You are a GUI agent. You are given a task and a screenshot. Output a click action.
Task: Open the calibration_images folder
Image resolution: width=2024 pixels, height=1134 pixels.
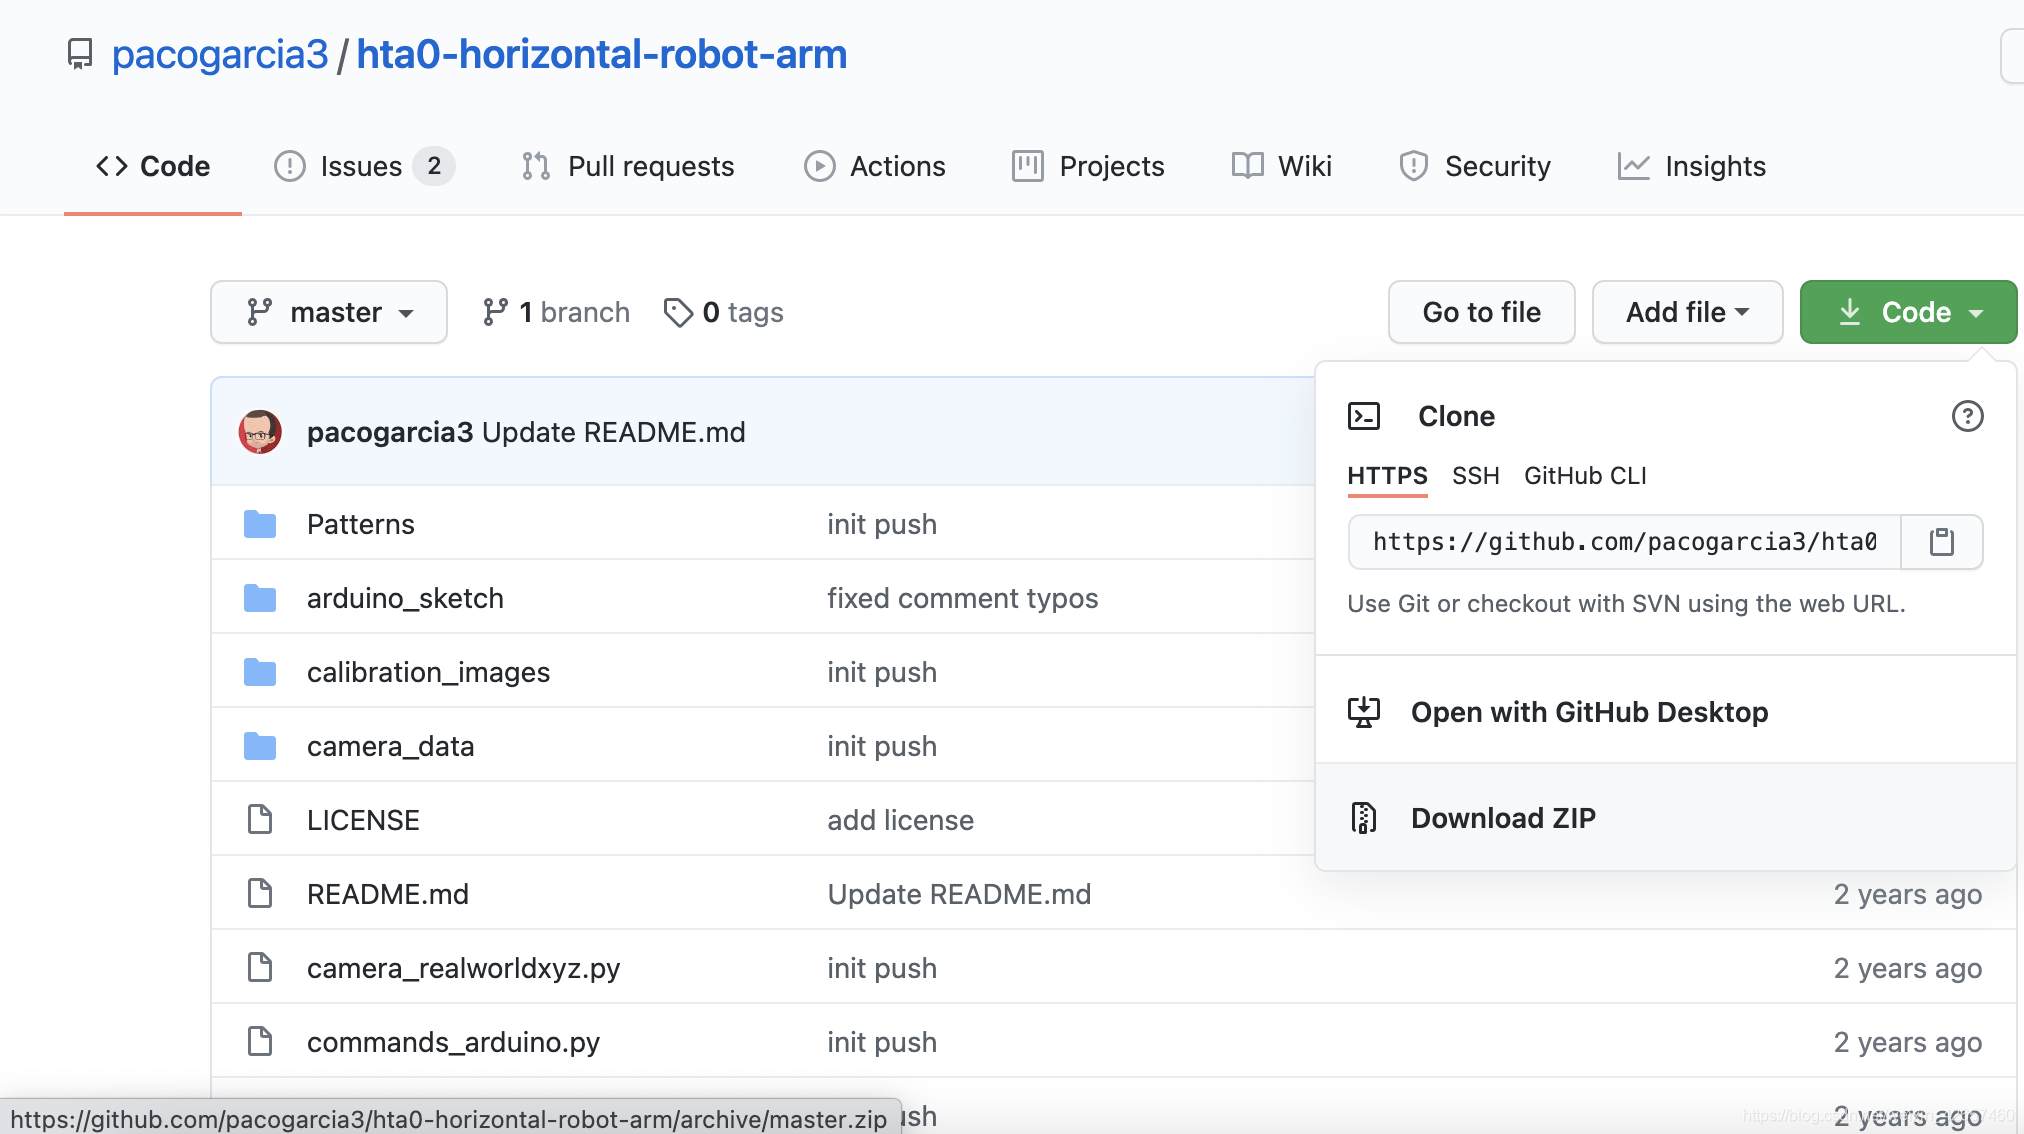click(x=428, y=672)
